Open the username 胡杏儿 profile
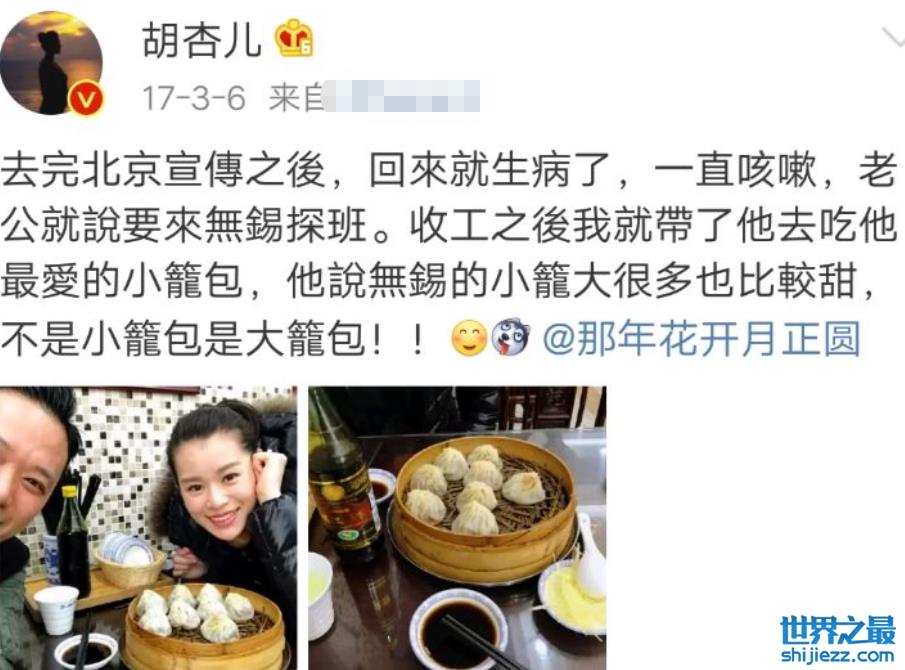 pos(202,40)
